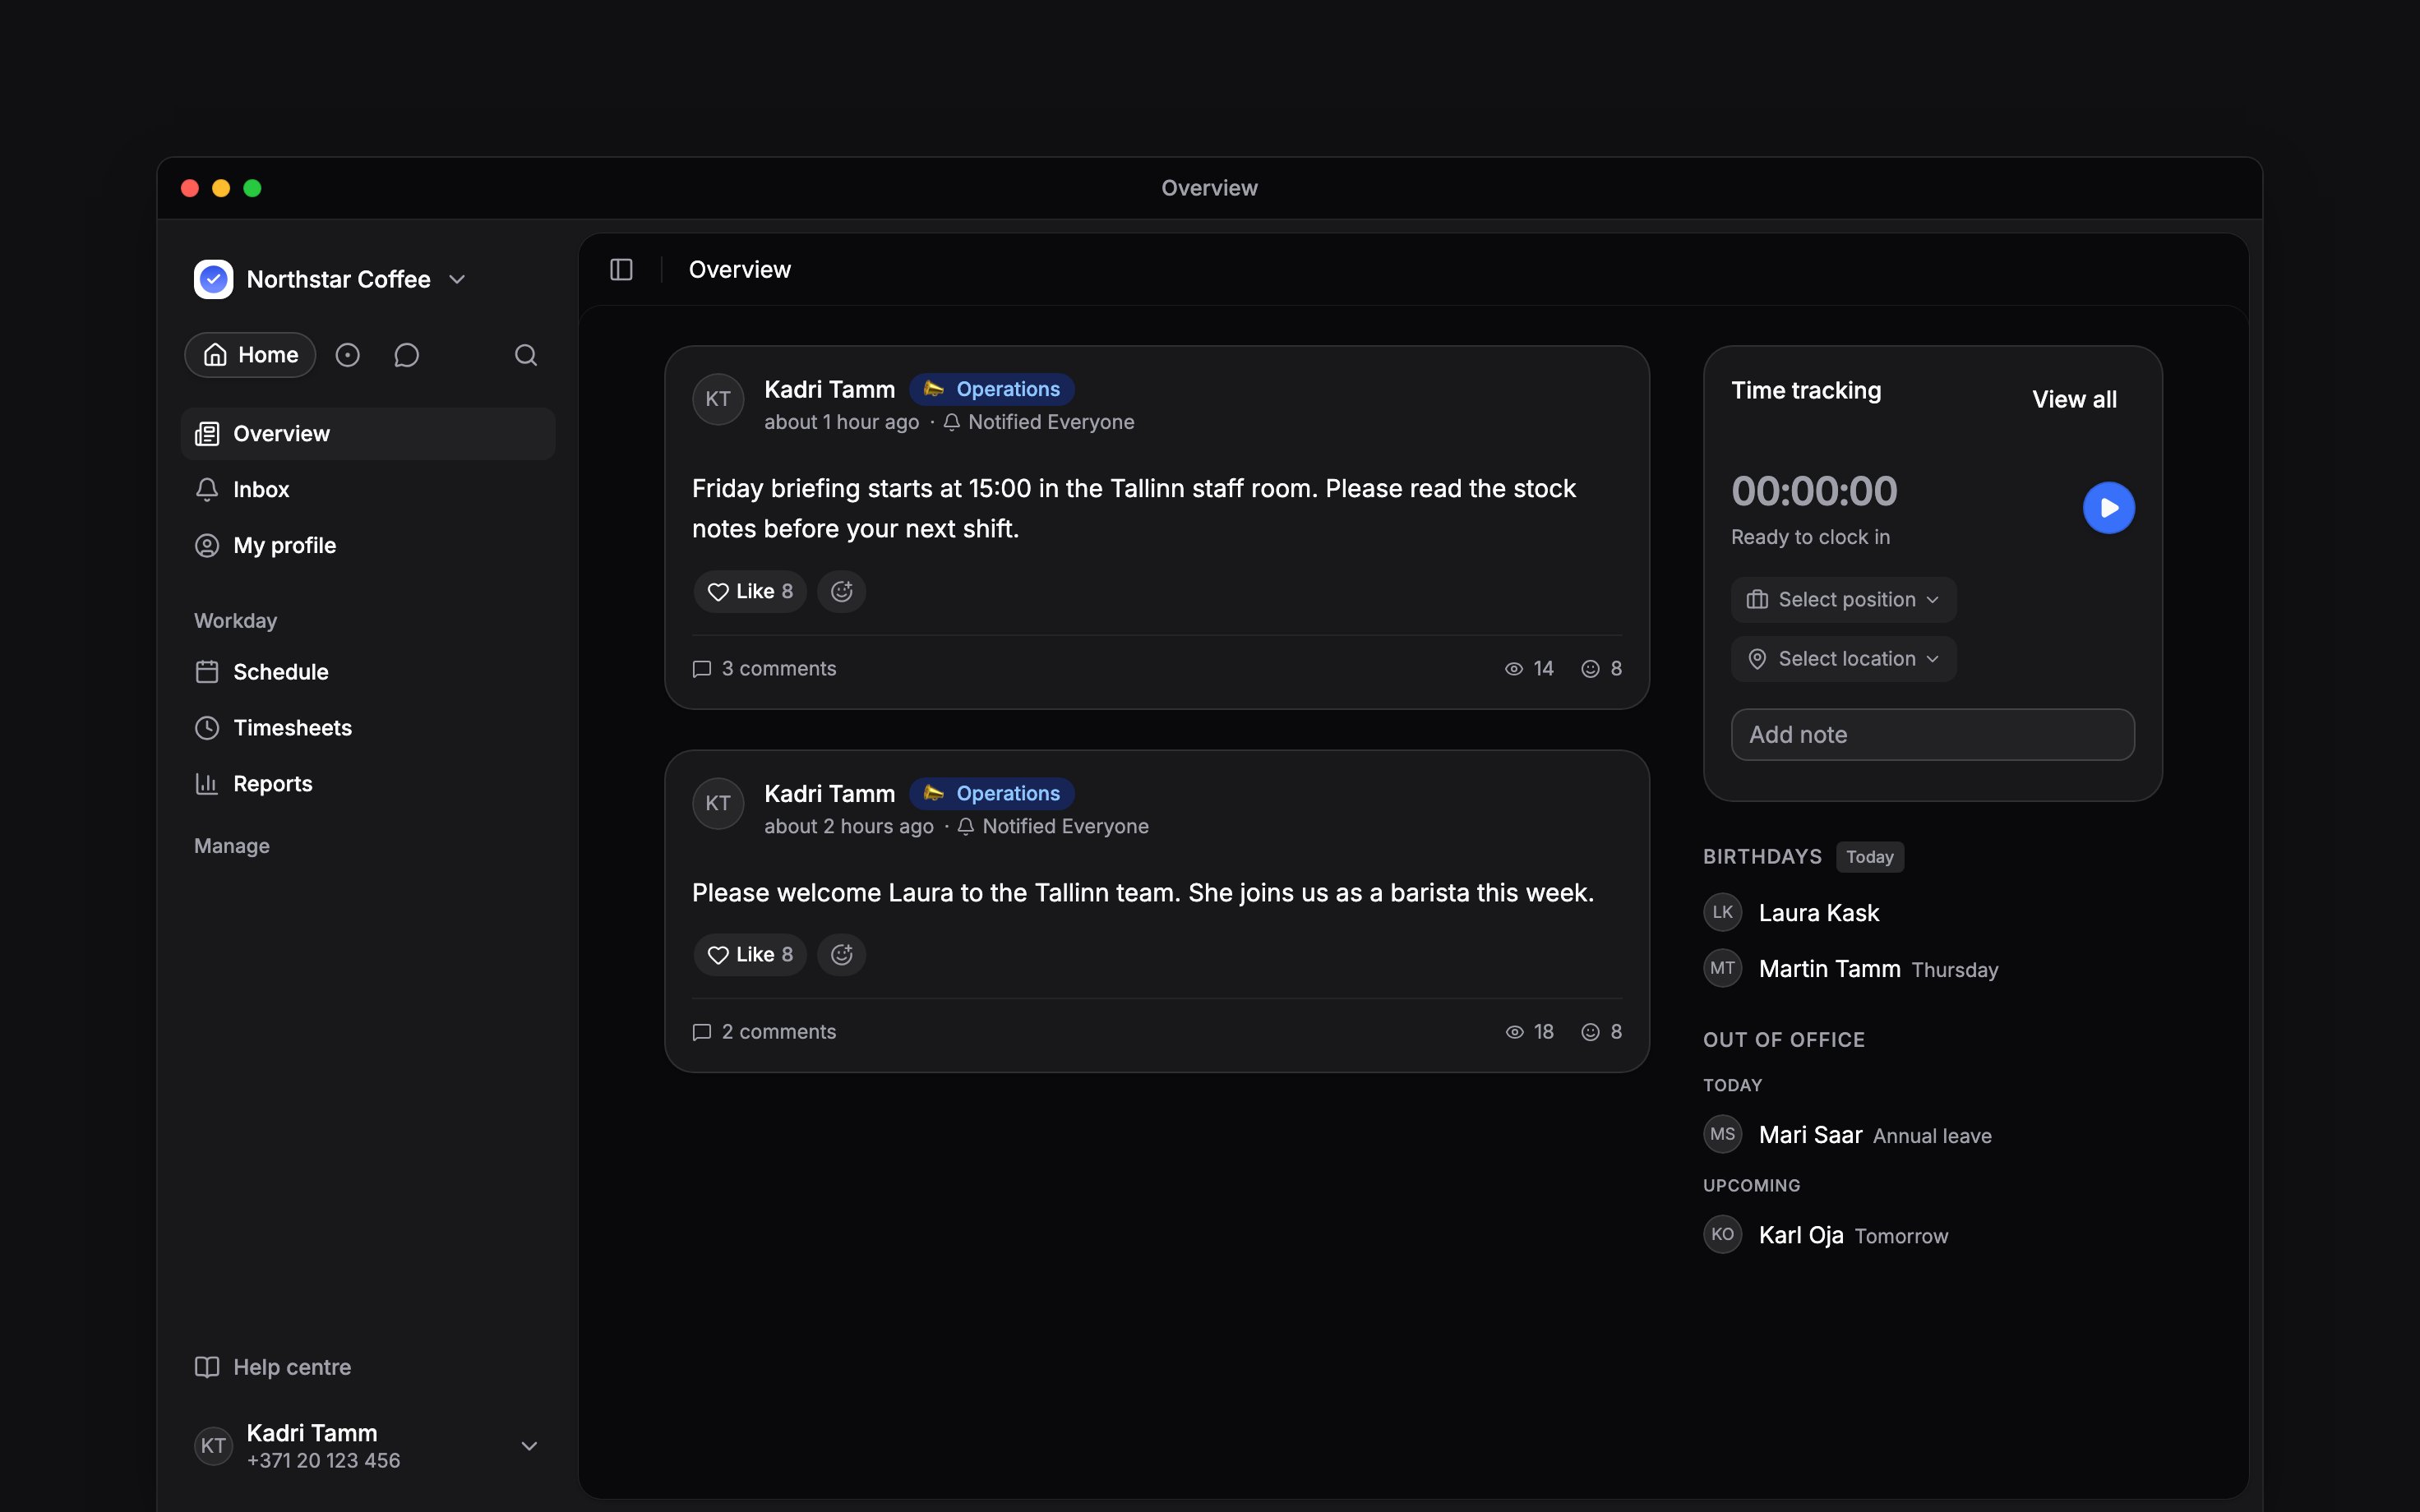Open Inbox in the sidebar
The width and height of the screenshot is (2420, 1512).
[368, 490]
